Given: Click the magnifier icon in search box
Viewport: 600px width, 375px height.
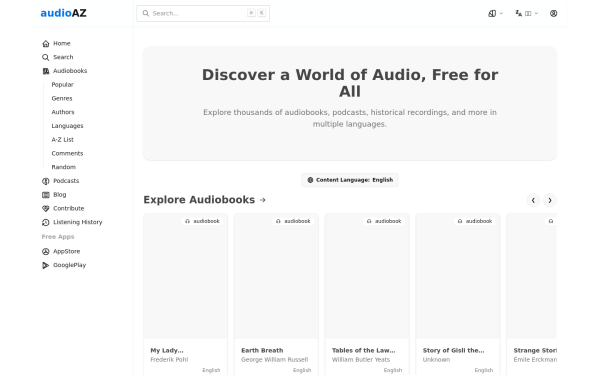Looking at the screenshot, I should pyautogui.click(x=146, y=13).
